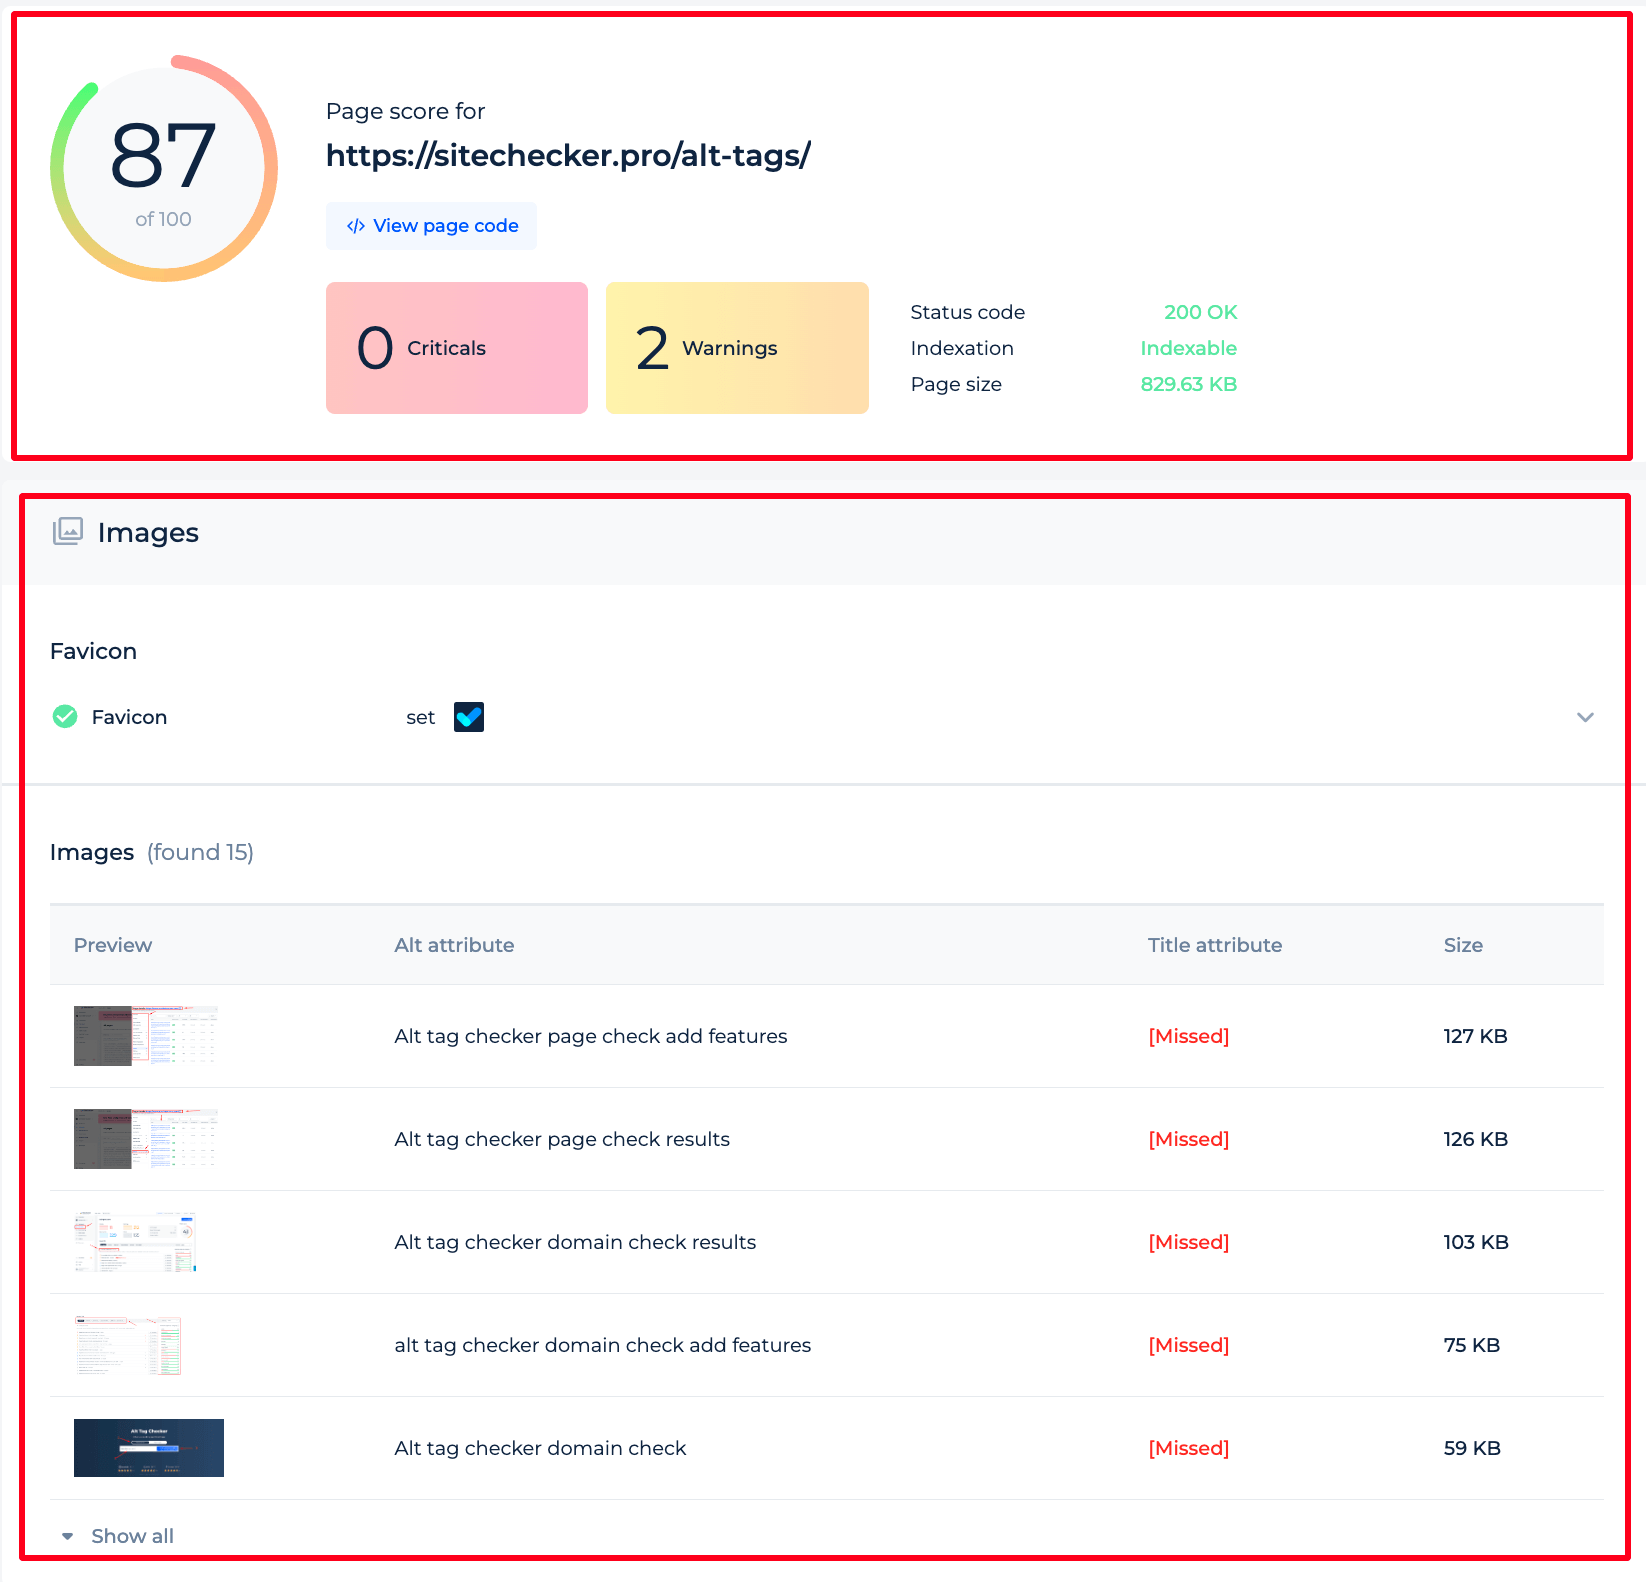The image size is (1646, 1582).
Task: Click the 126 KB size cell
Action: (1476, 1139)
